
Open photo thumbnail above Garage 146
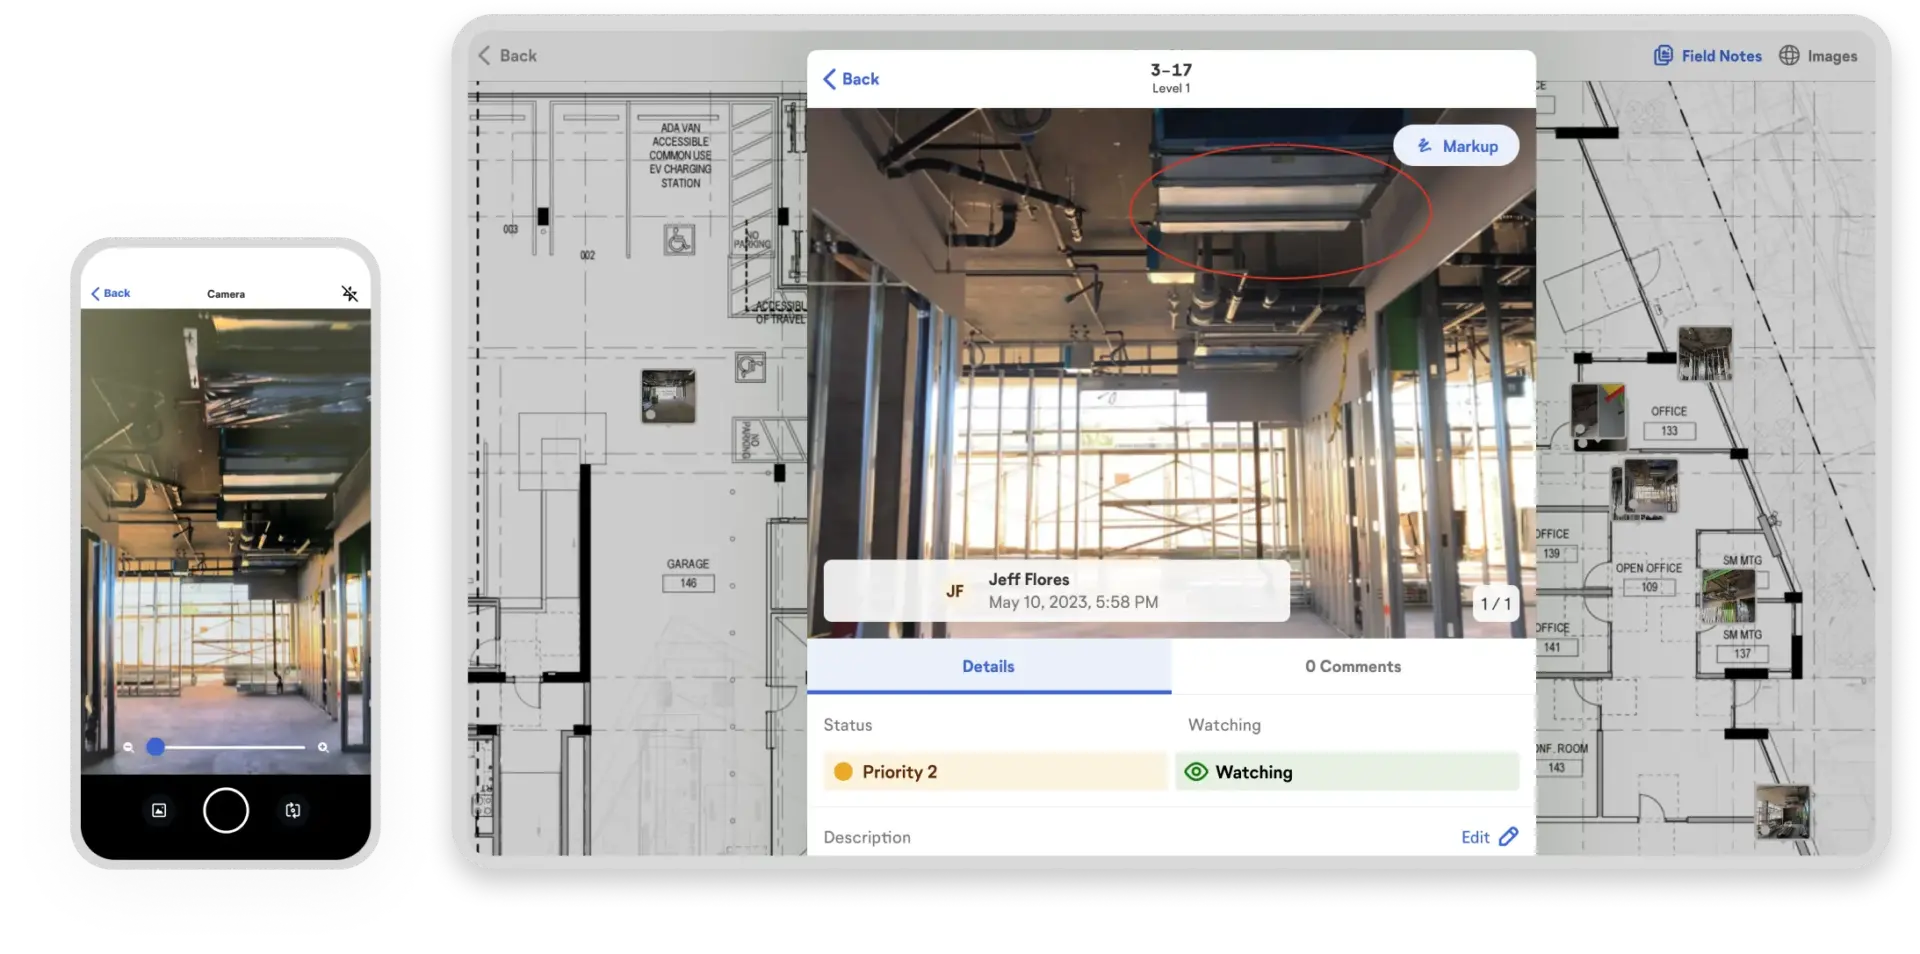click(x=668, y=395)
